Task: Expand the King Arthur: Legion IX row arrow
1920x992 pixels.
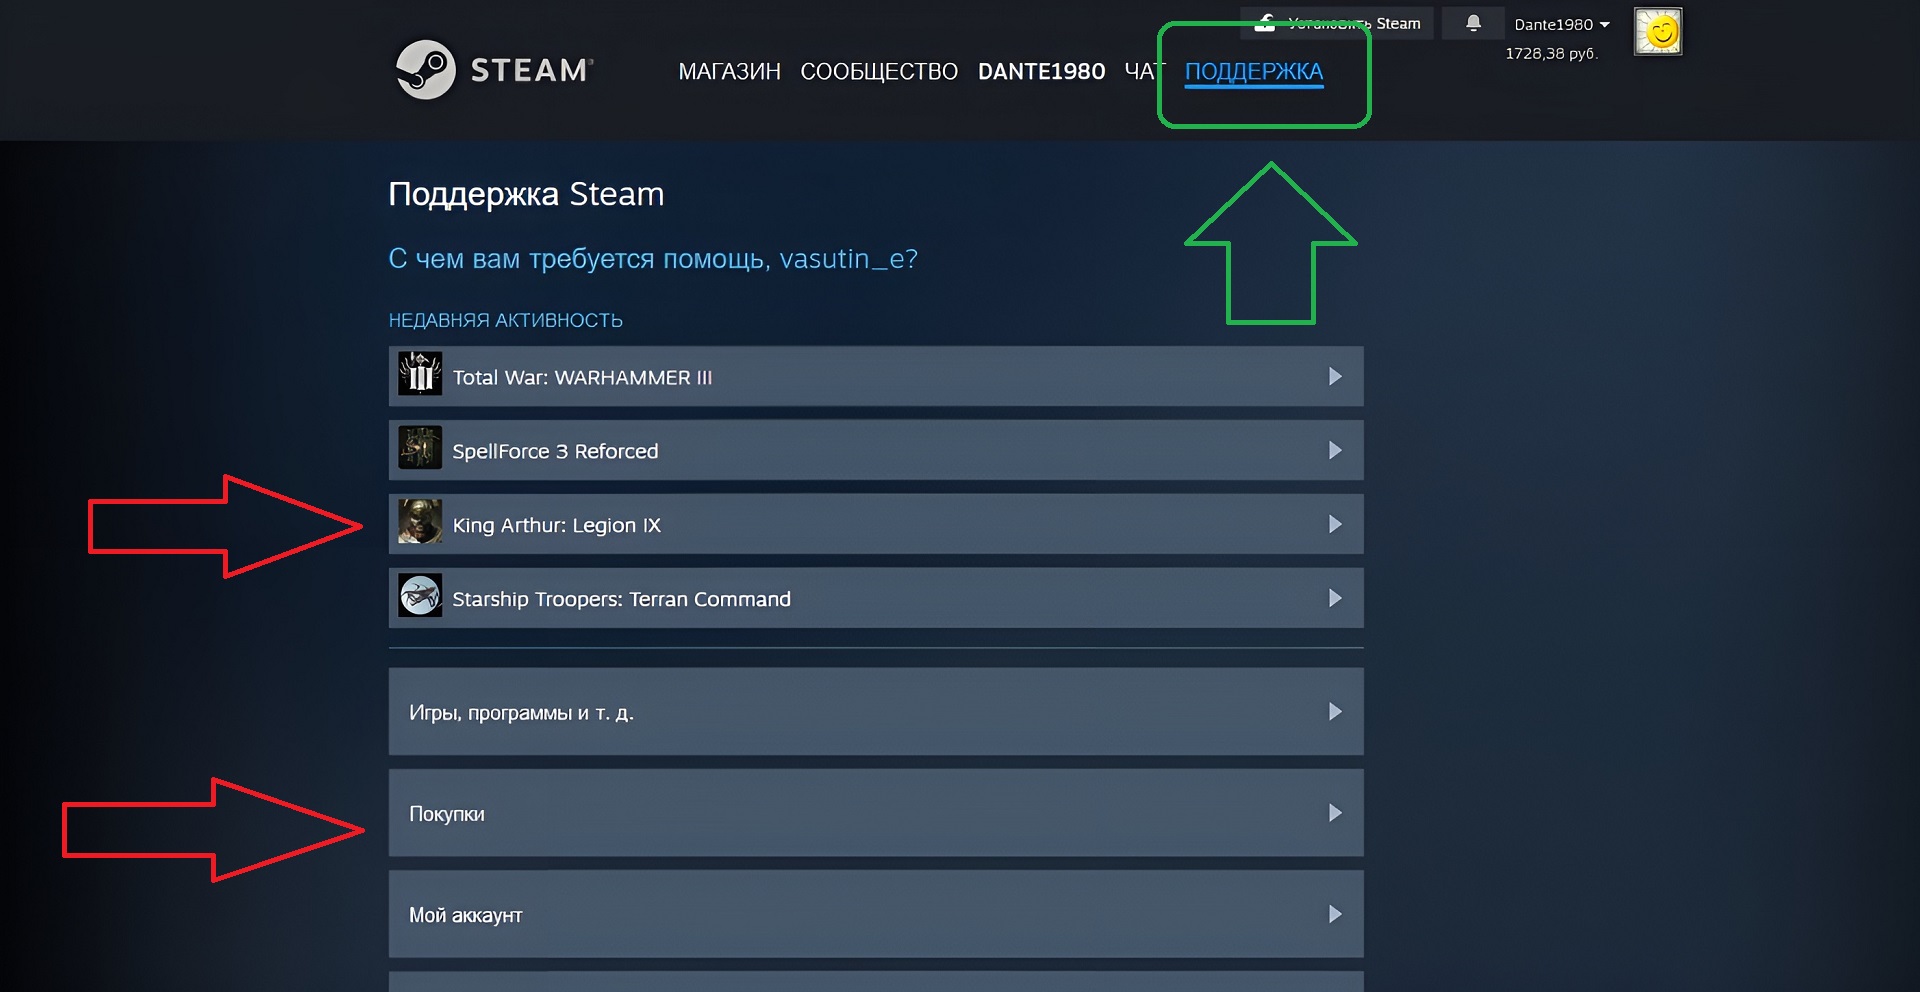Action: pos(1335,524)
